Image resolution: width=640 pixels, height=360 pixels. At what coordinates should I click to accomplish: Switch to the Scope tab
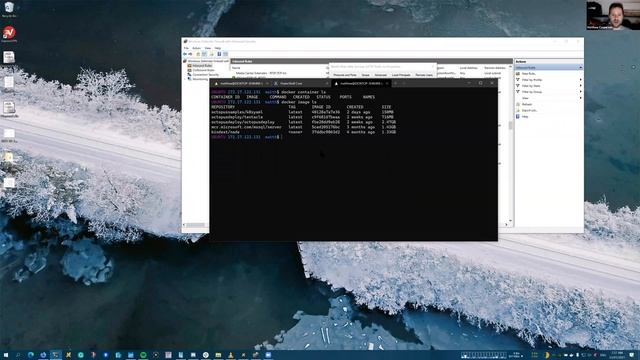tap(365, 75)
